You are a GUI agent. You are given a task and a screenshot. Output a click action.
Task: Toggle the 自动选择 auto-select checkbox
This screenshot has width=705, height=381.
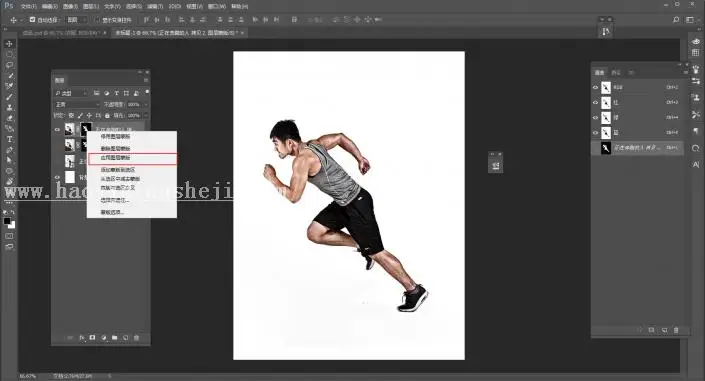click(x=32, y=20)
